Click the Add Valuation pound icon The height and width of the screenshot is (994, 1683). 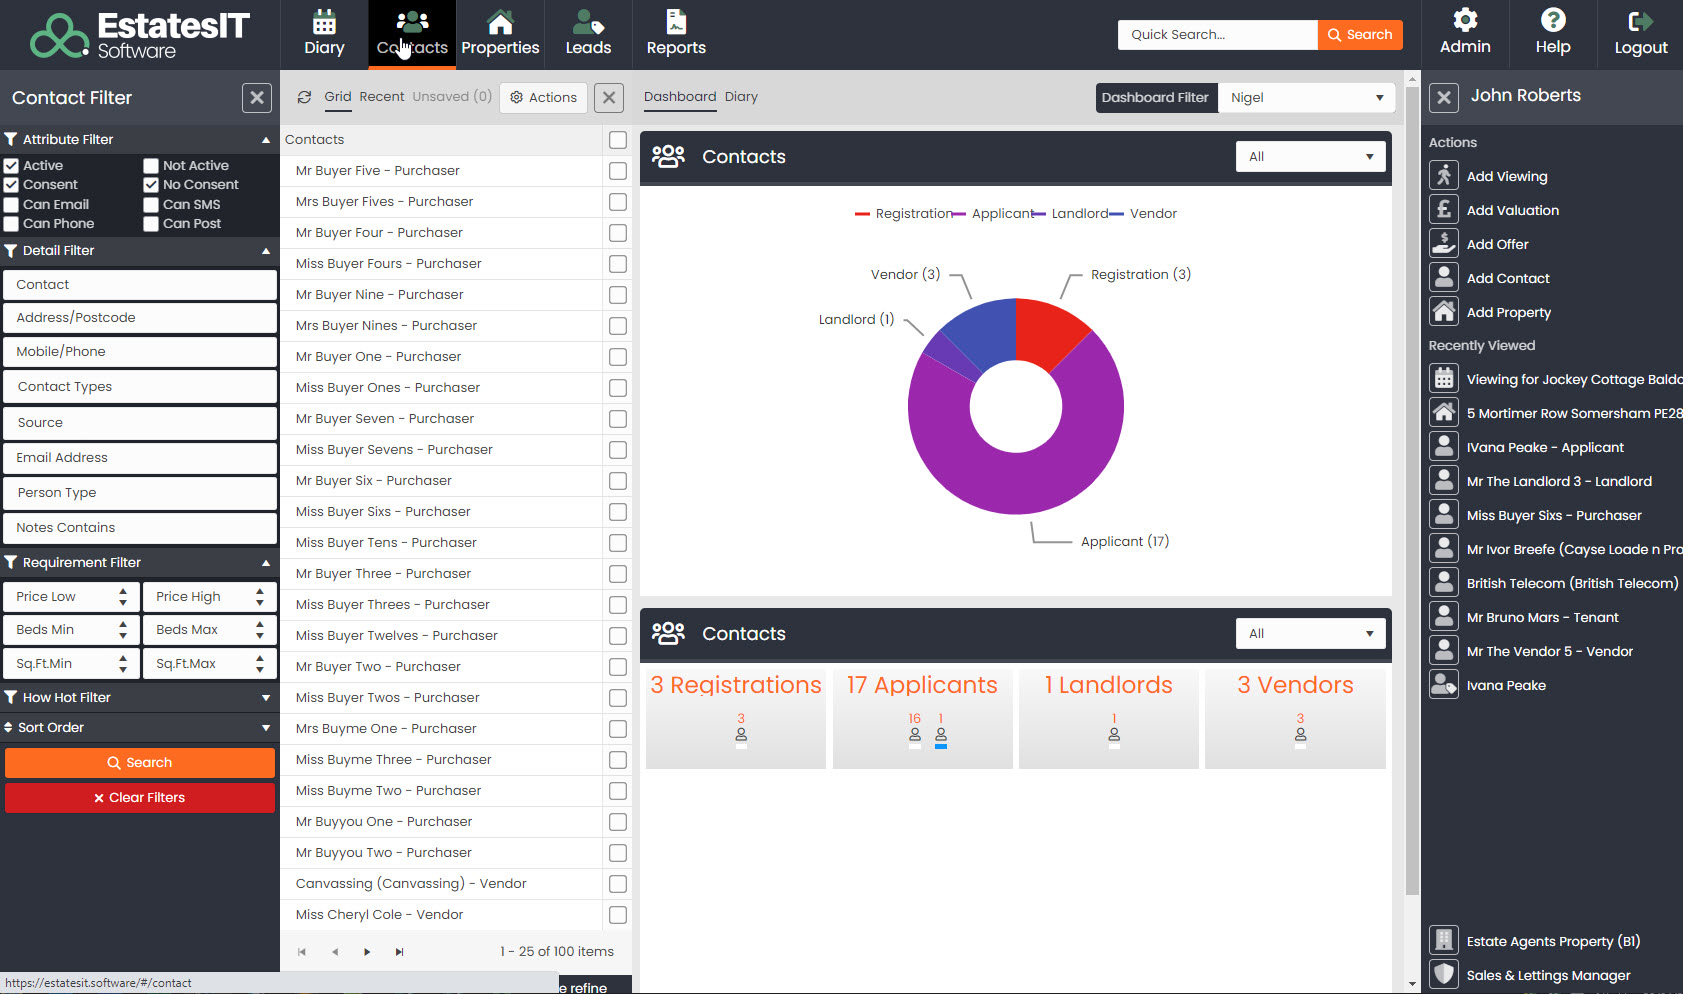point(1444,210)
